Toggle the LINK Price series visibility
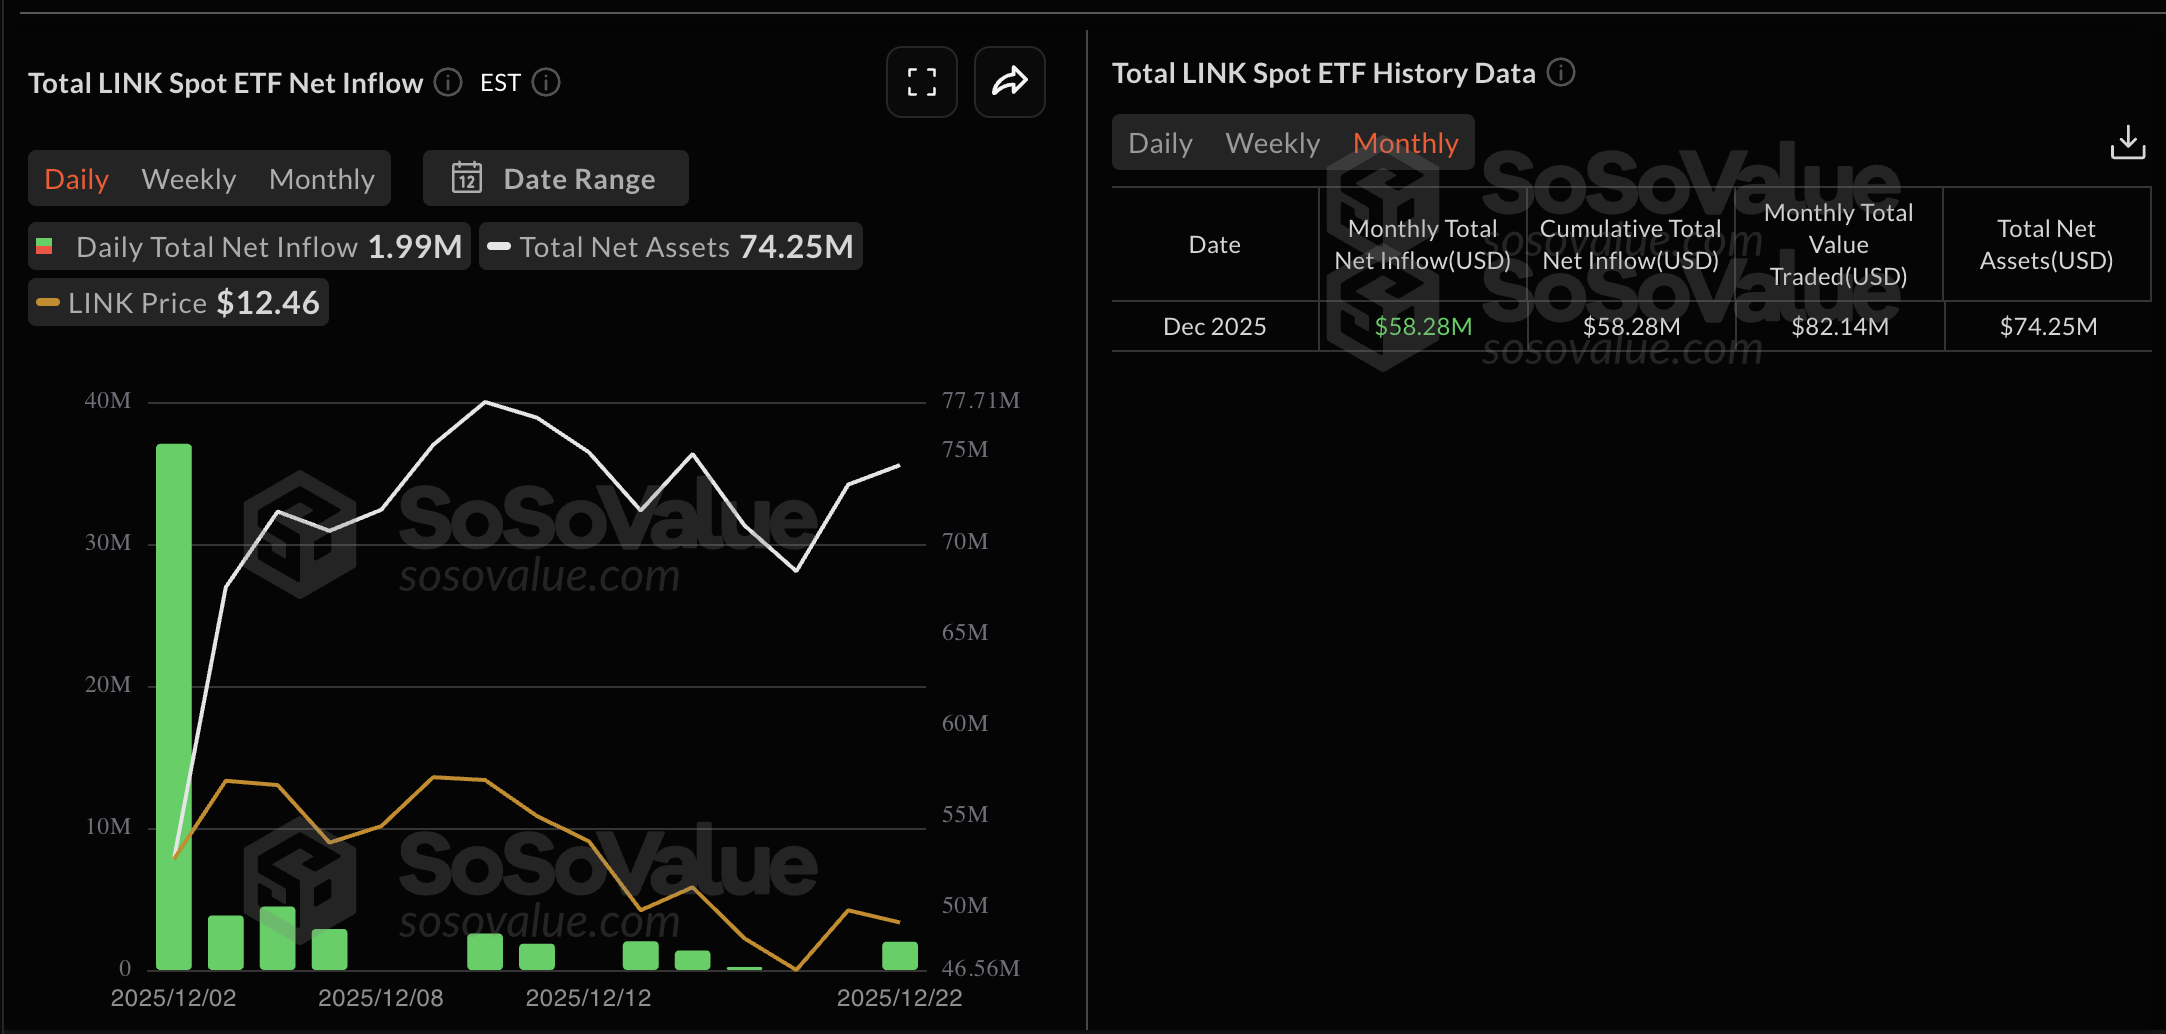The width and height of the screenshot is (2166, 1034). coord(178,302)
